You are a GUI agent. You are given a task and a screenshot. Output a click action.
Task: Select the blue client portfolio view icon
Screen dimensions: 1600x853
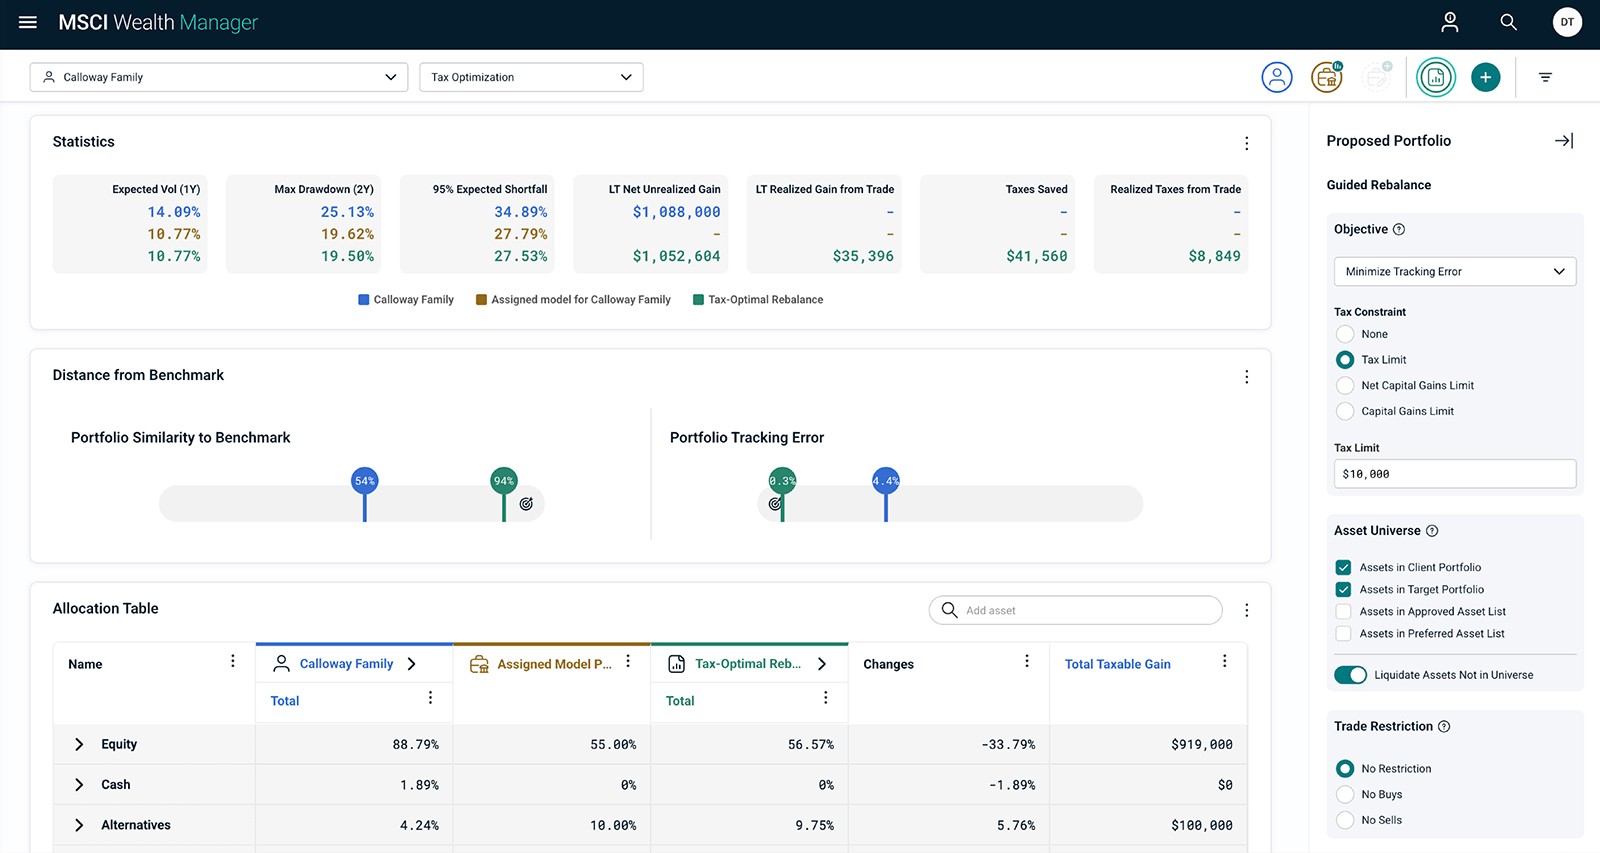click(x=1277, y=77)
